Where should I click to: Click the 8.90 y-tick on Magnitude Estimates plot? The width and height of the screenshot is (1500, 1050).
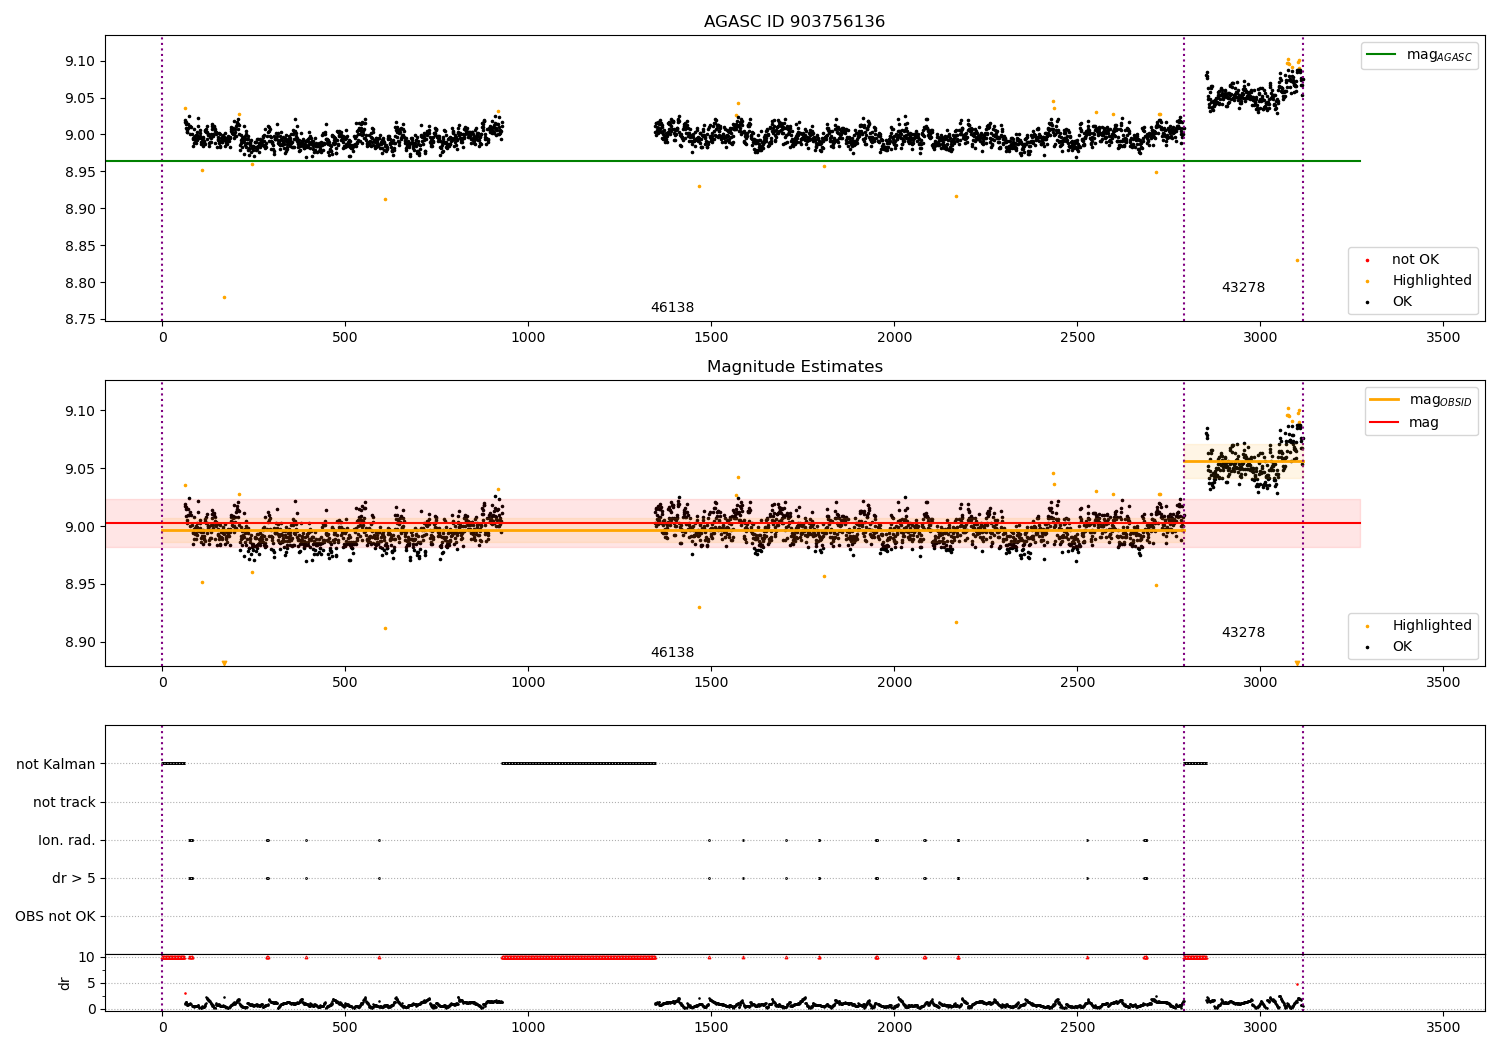(x=78, y=642)
